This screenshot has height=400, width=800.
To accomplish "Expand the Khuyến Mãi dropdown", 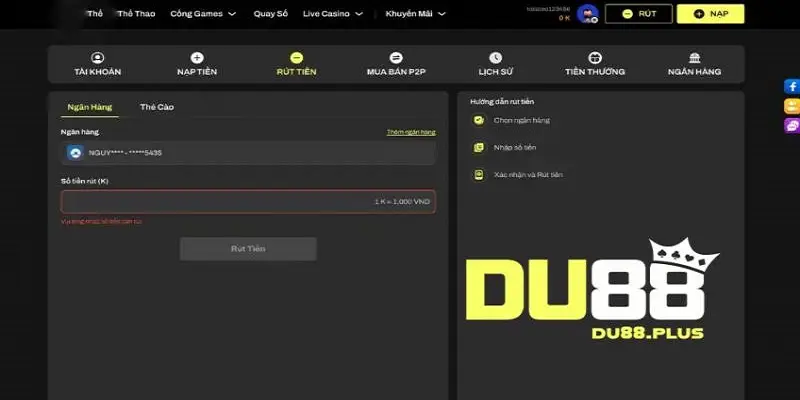I will (412, 14).
